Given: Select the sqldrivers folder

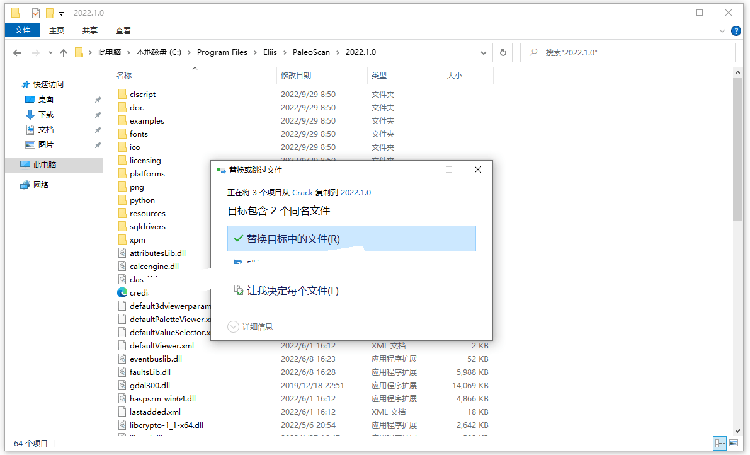Looking at the screenshot, I should (142, 227).
